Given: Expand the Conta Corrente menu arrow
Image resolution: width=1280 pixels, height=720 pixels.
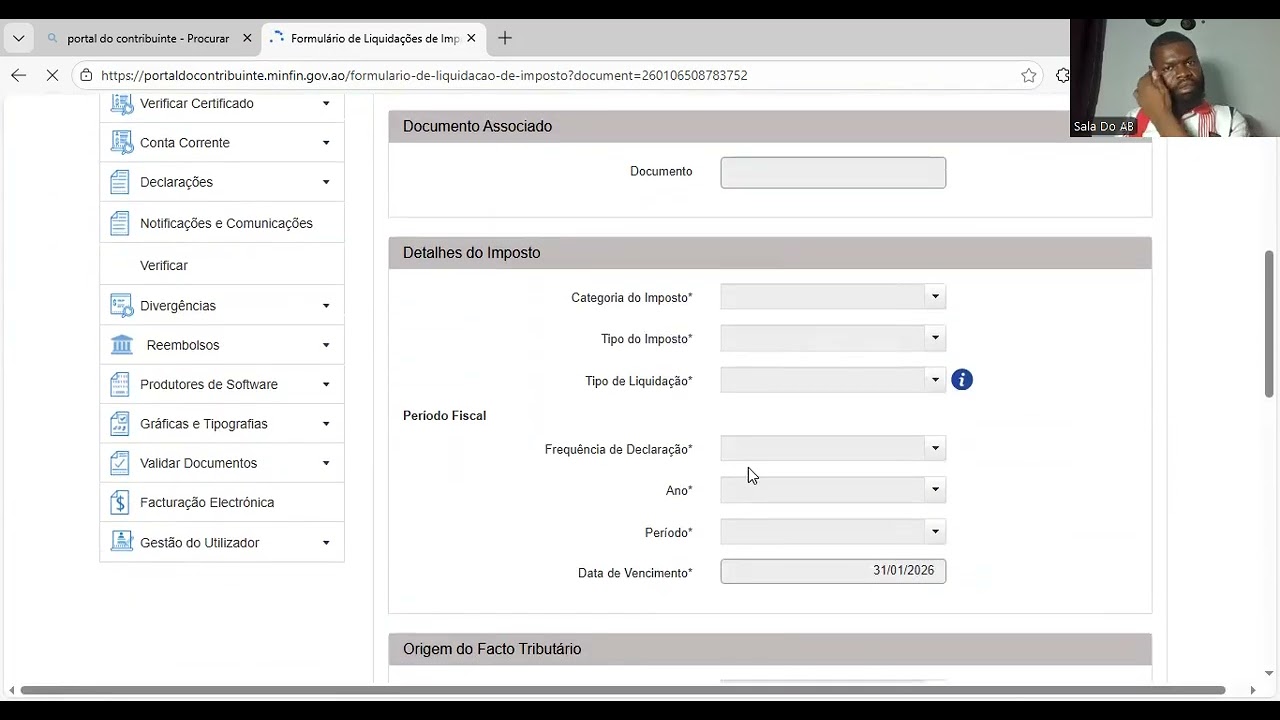Looking at the screenshot, I should click(326, 143).
